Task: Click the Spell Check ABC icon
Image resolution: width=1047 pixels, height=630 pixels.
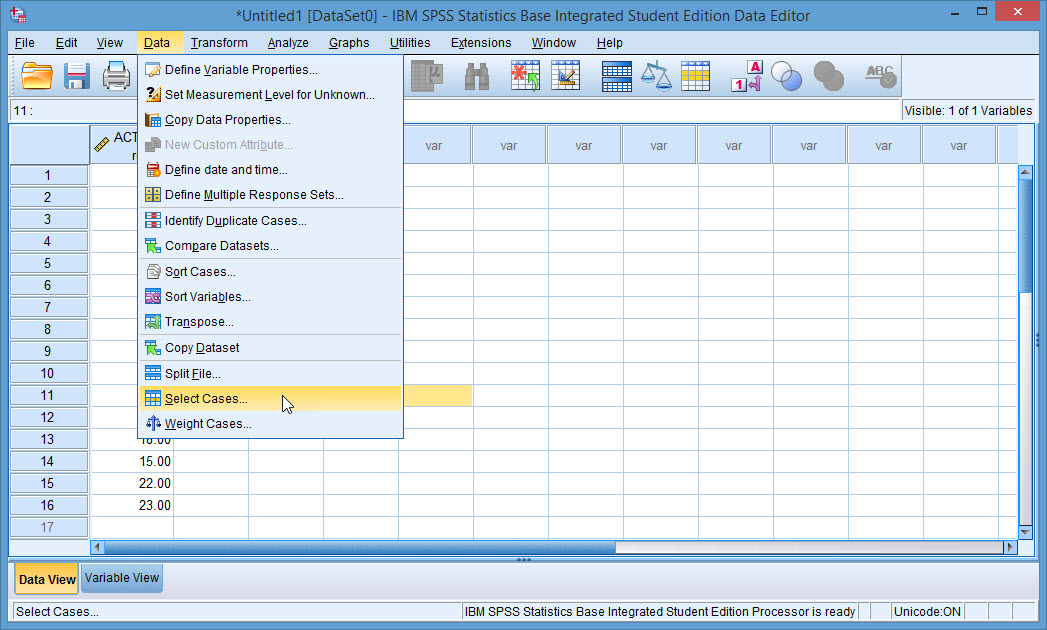Action: pos(880,76)
